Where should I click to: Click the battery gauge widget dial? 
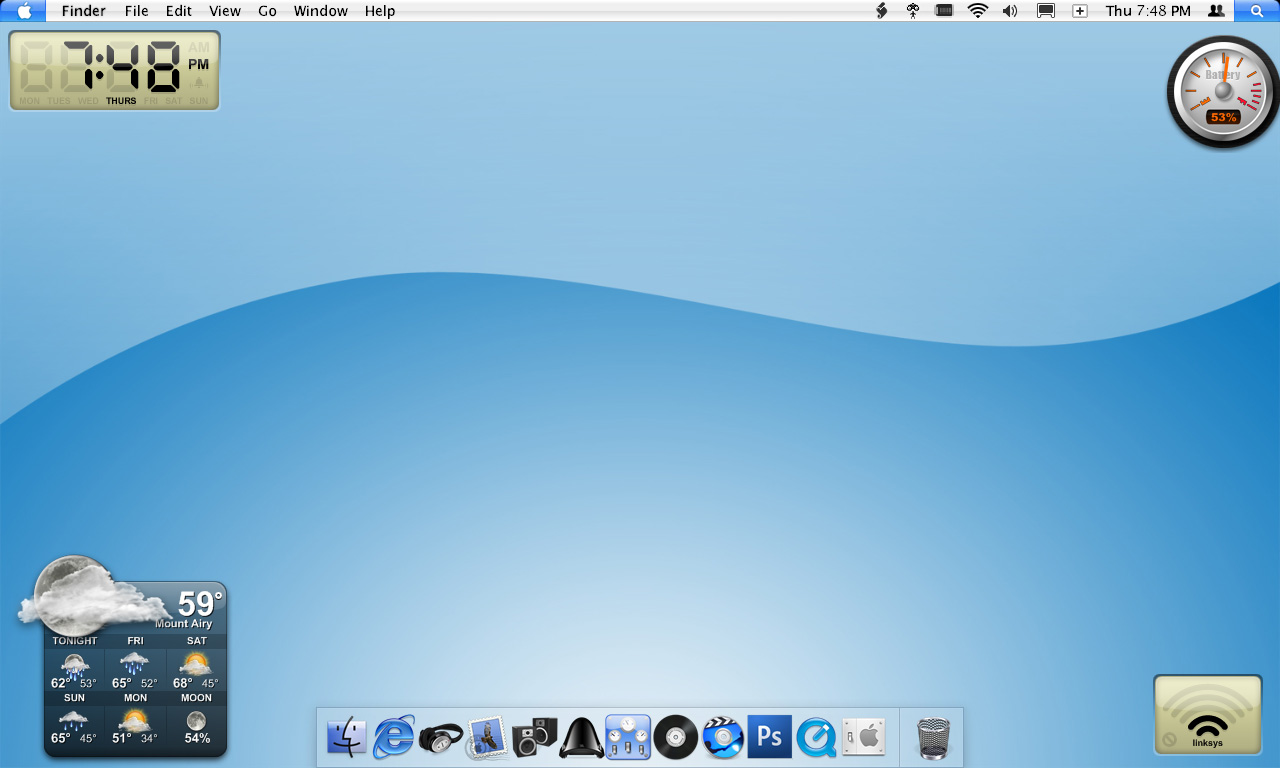pos(1223,92)
